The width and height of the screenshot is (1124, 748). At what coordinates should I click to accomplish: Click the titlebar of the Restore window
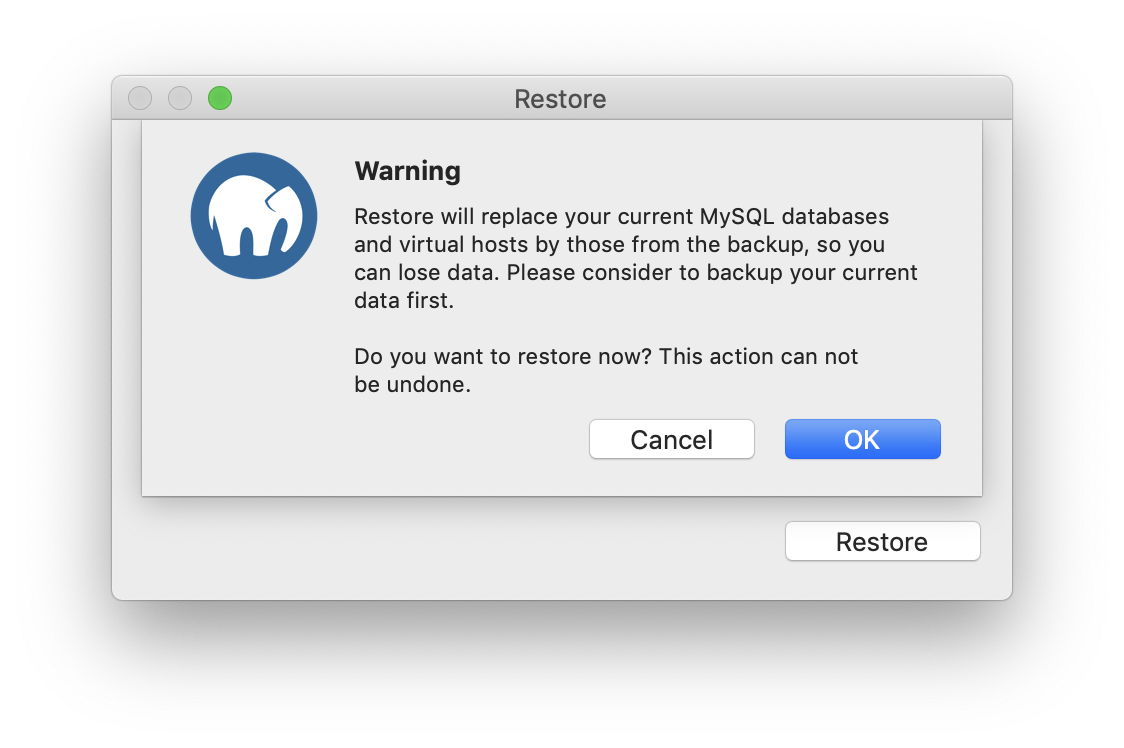coord(560,98)
